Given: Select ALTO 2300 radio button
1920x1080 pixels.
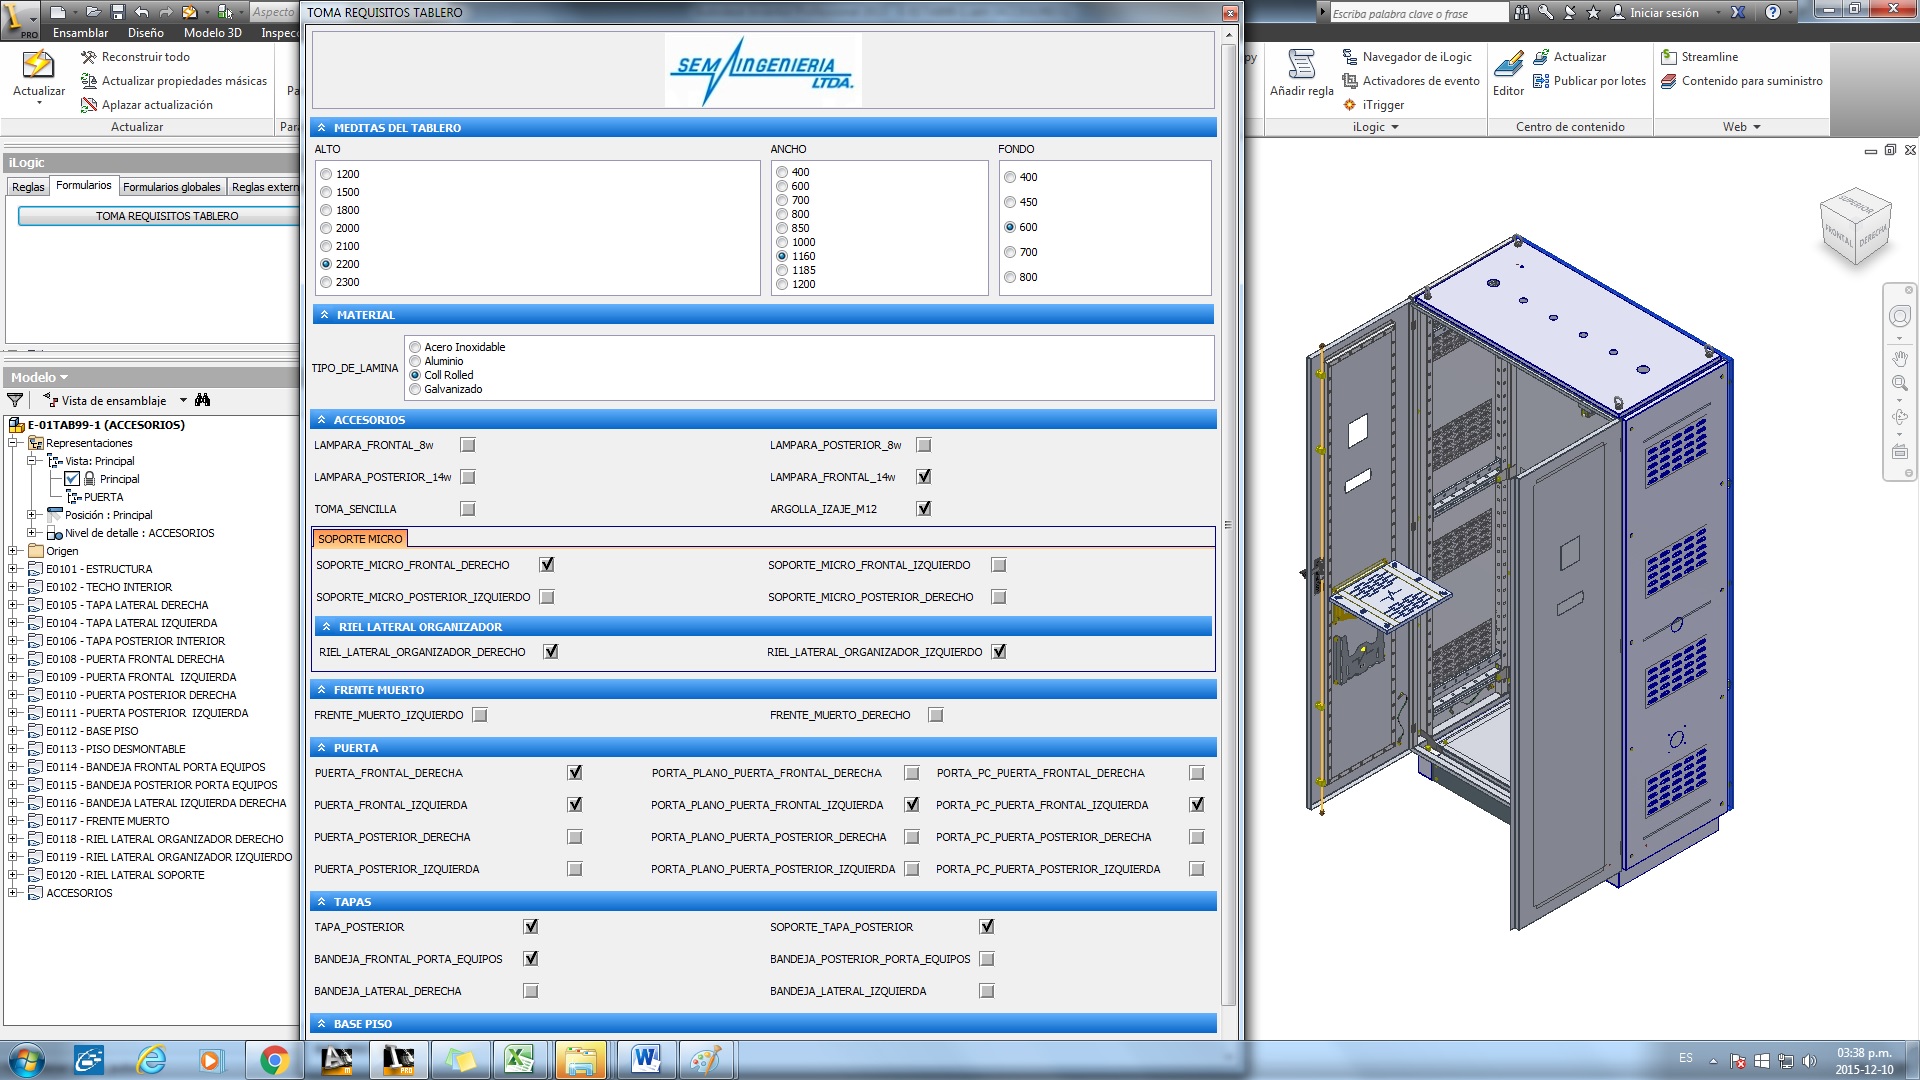Looking at the screenshot, I should pyautogui.click(x=326, y=283).
